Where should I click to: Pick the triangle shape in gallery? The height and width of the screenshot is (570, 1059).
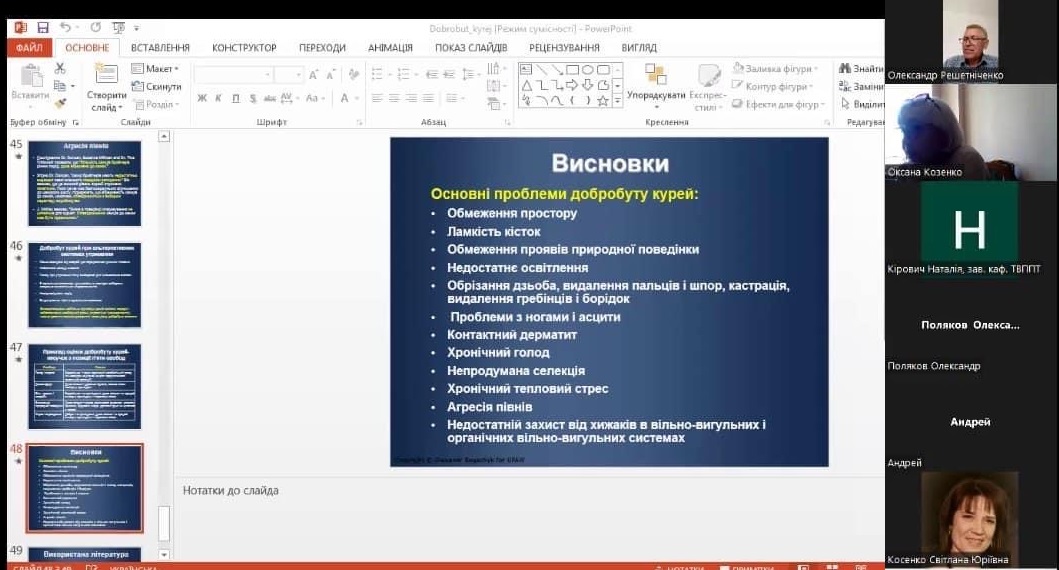[526, 85]
